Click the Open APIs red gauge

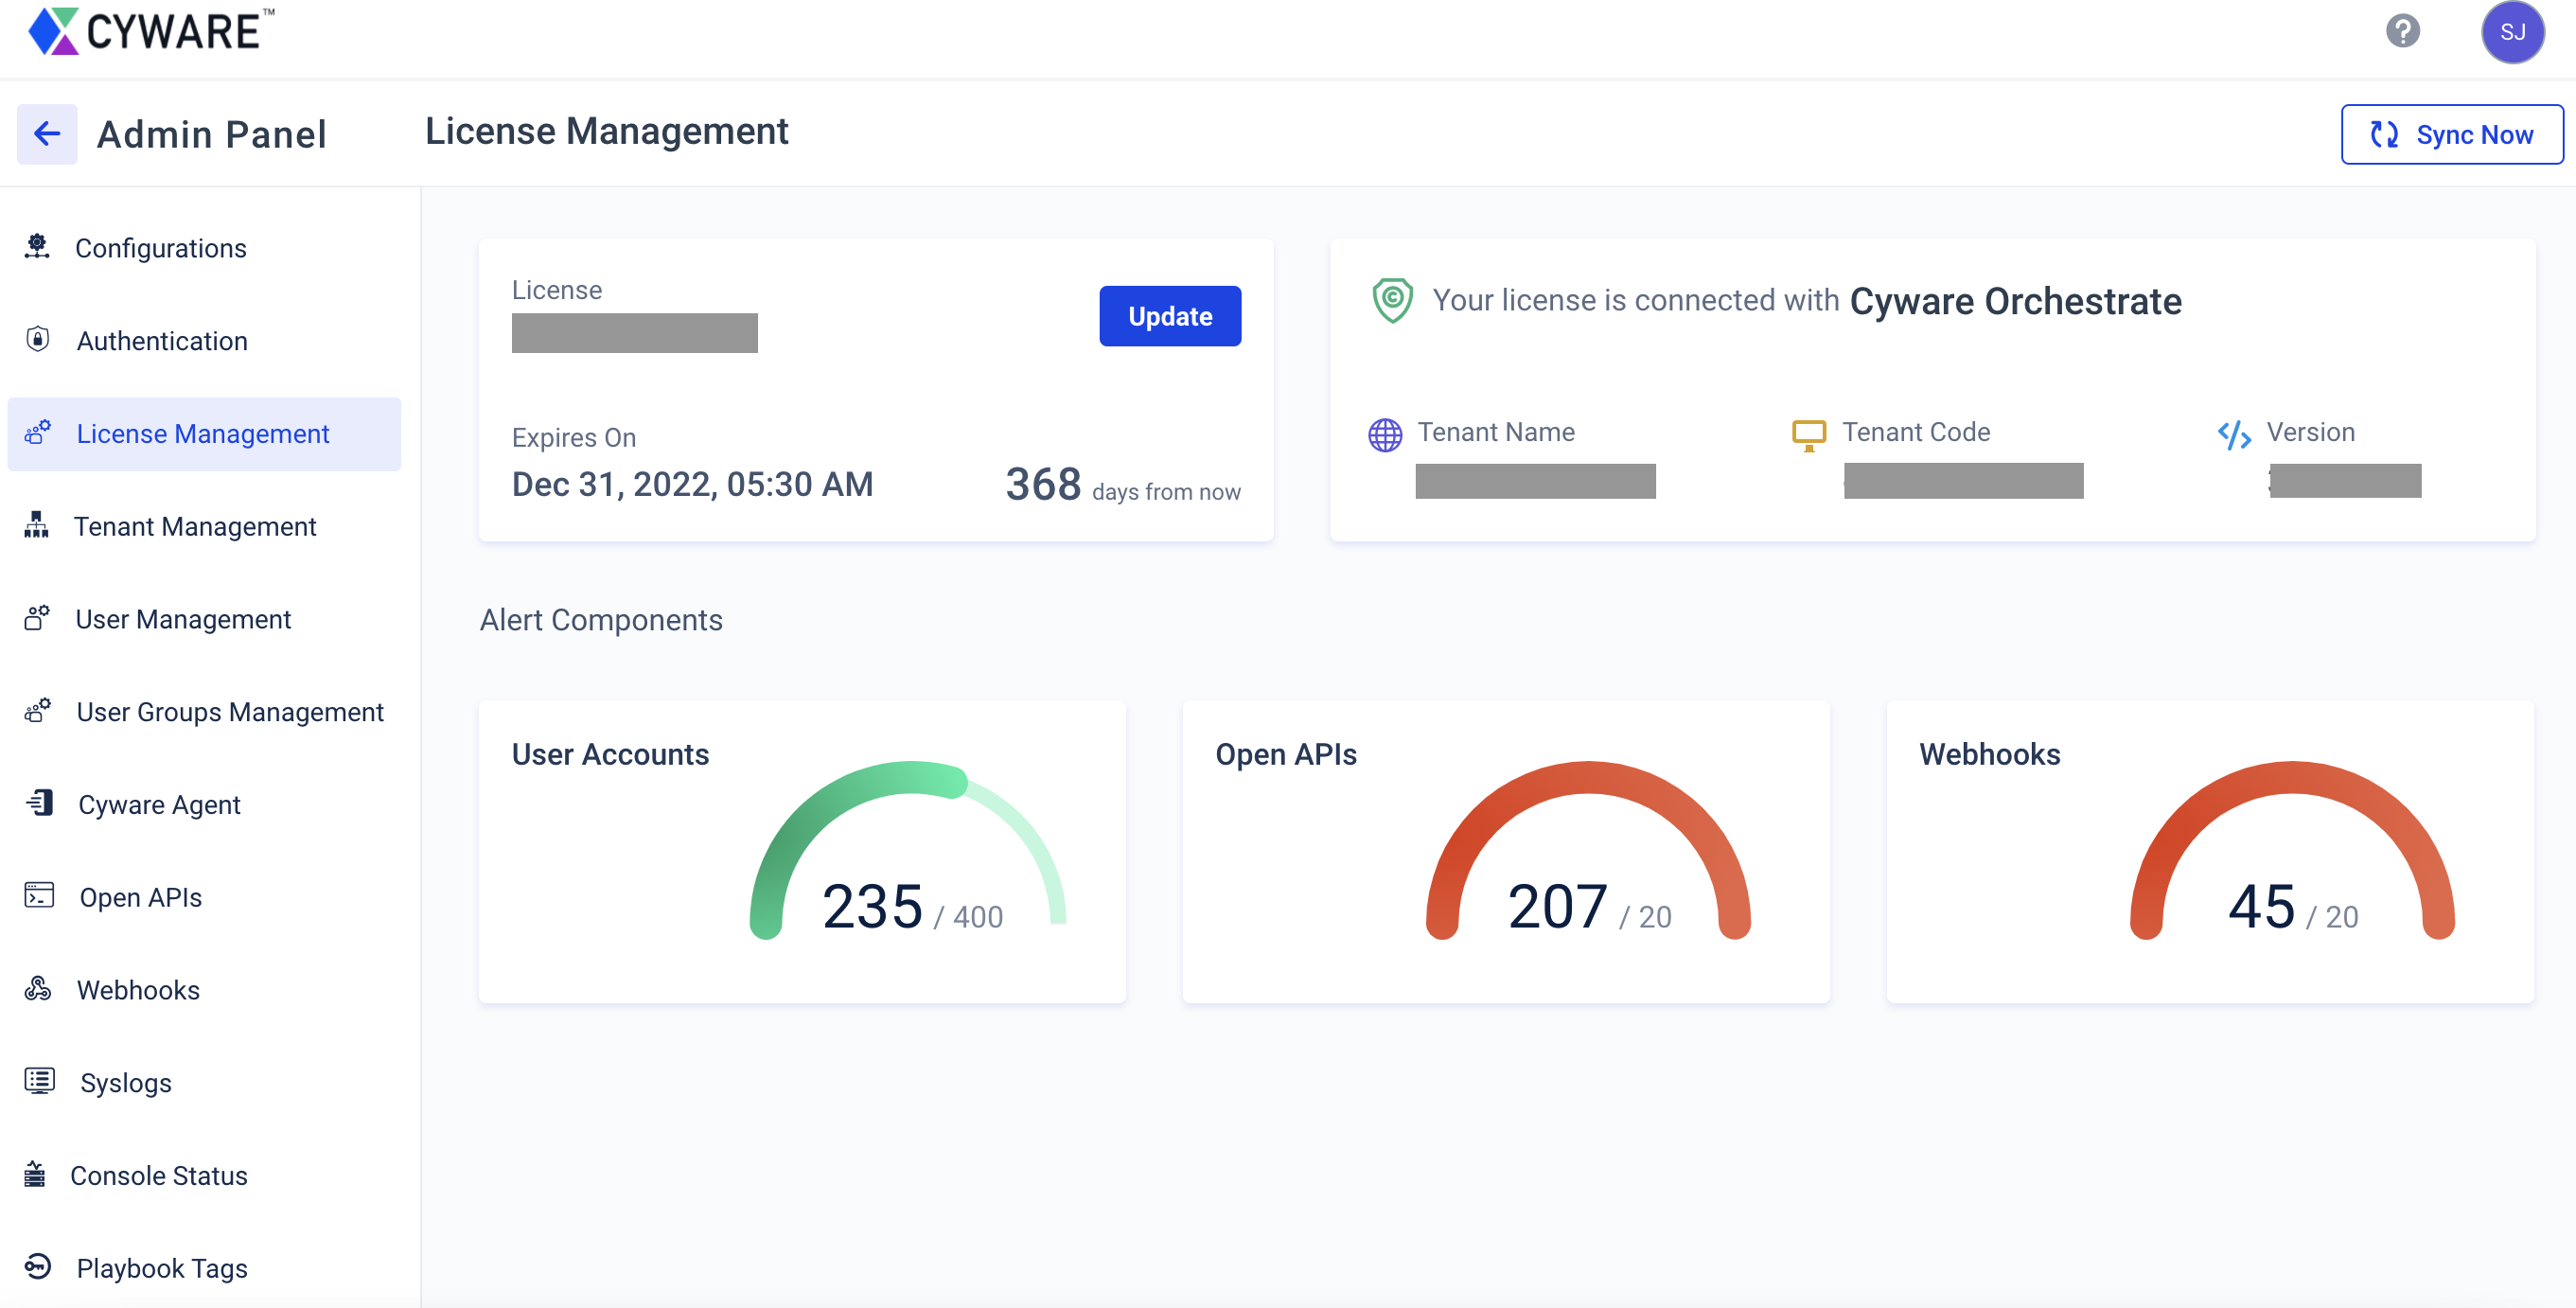pos(1587,850)
